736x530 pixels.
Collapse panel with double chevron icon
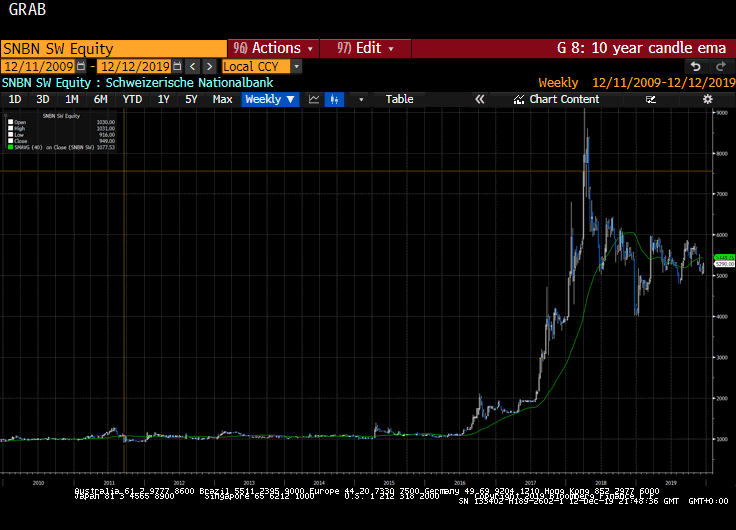(479, 100)
